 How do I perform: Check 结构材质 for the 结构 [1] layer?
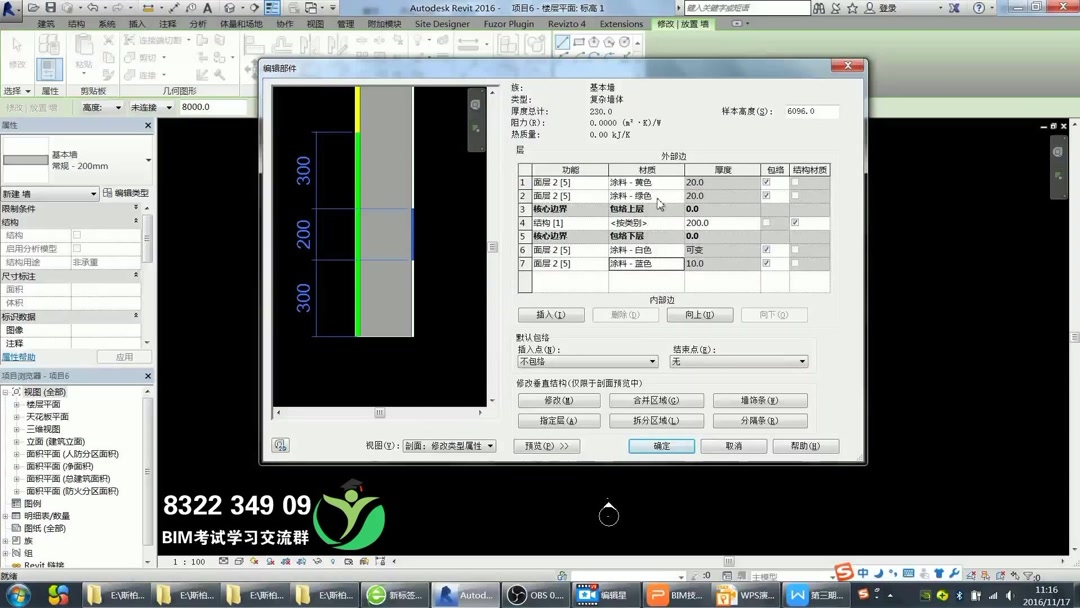[794, 222]
